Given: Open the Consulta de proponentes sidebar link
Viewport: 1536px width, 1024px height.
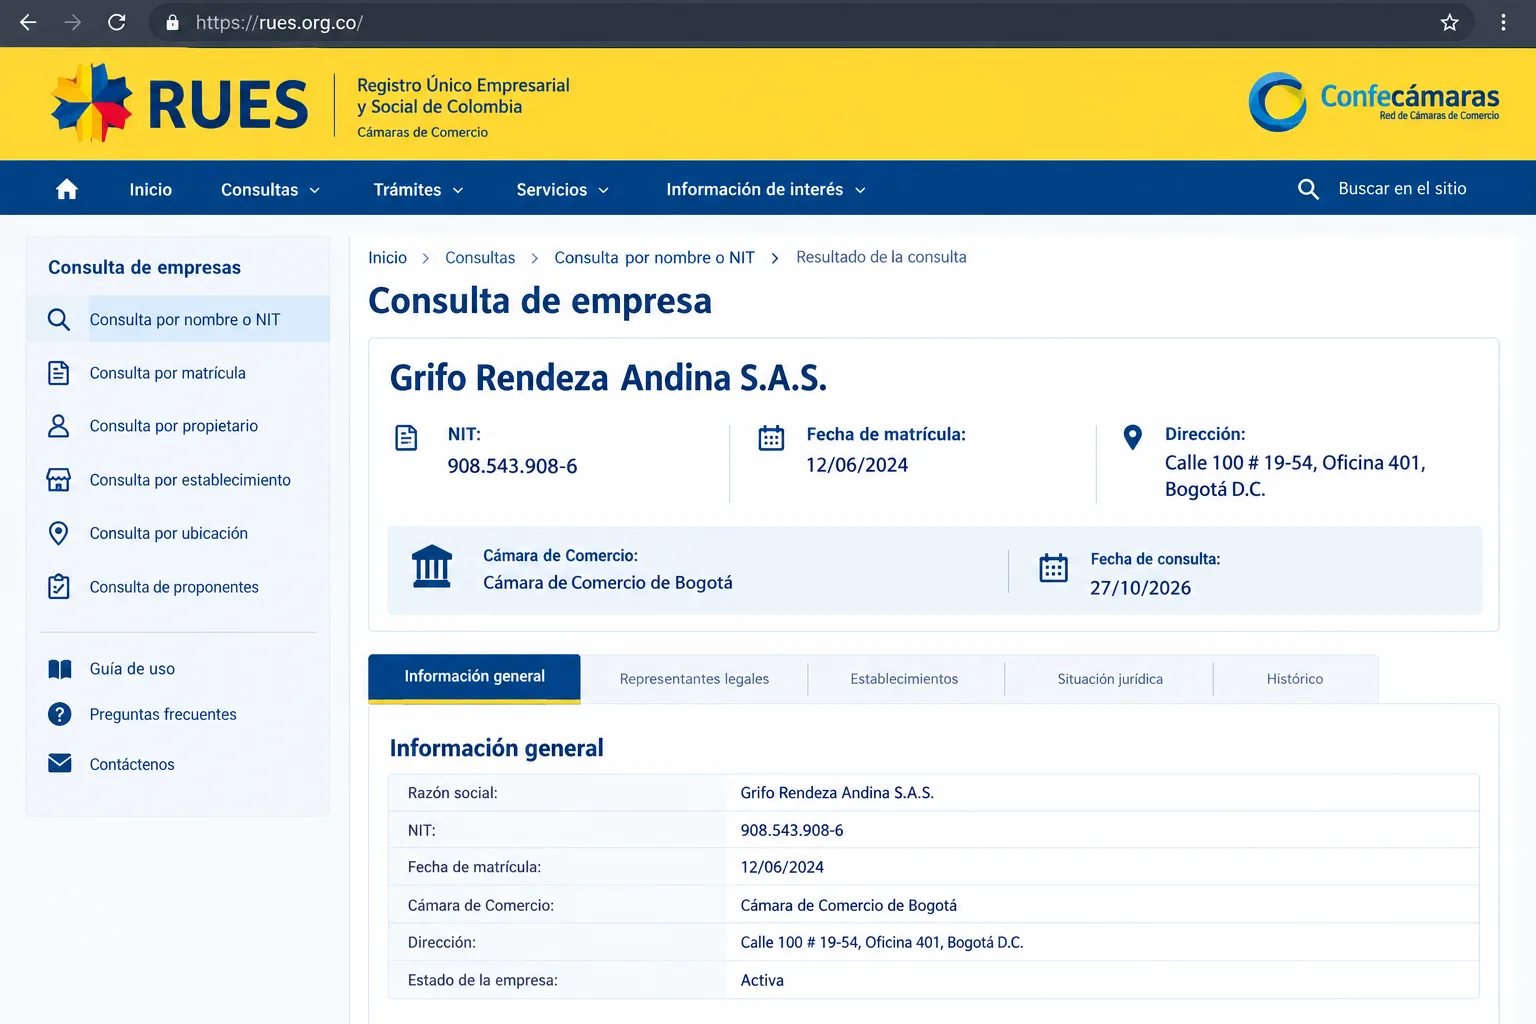Looking at the screenshot, I should (x=174, y=587).
